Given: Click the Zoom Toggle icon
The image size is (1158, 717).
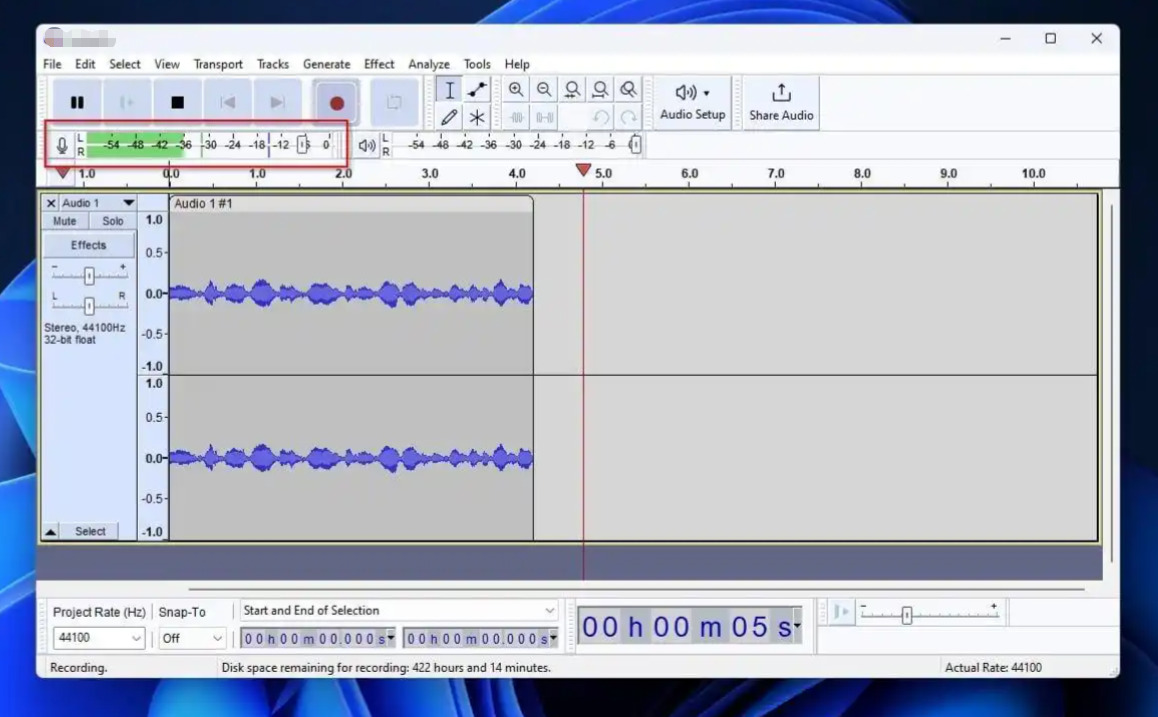Looking at the screenshot, I should [628, 90].
